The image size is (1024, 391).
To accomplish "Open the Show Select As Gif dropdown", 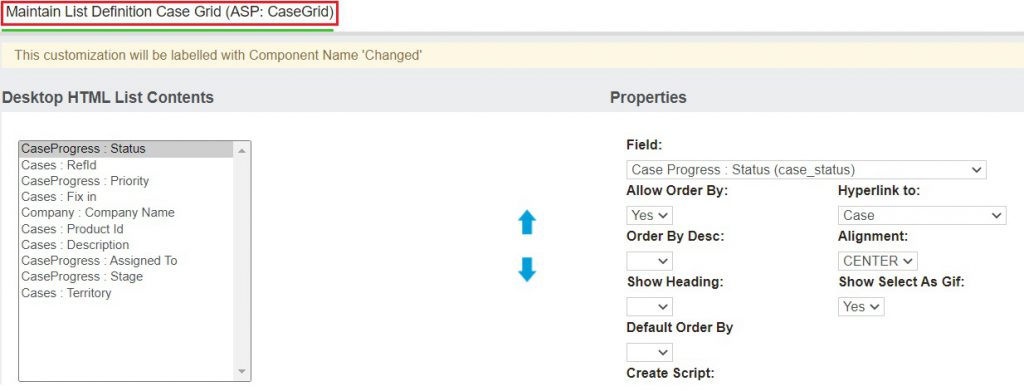I will [x=861, y=307].
